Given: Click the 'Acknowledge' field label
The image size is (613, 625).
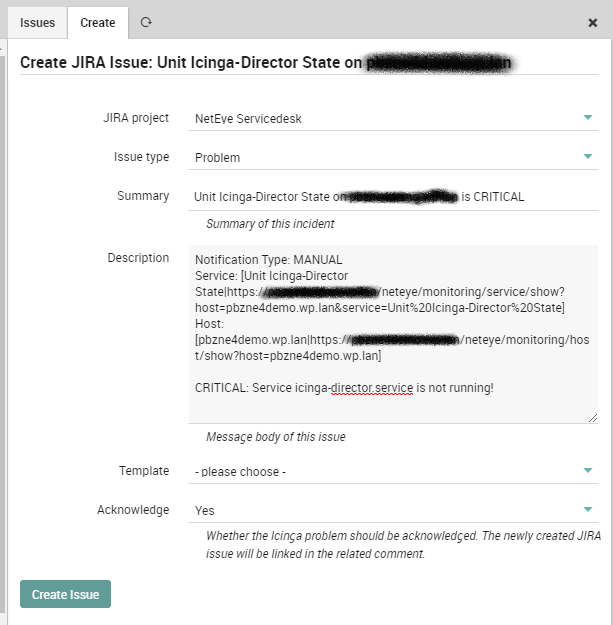Looking at the screenshot, I should coord(133,510).
